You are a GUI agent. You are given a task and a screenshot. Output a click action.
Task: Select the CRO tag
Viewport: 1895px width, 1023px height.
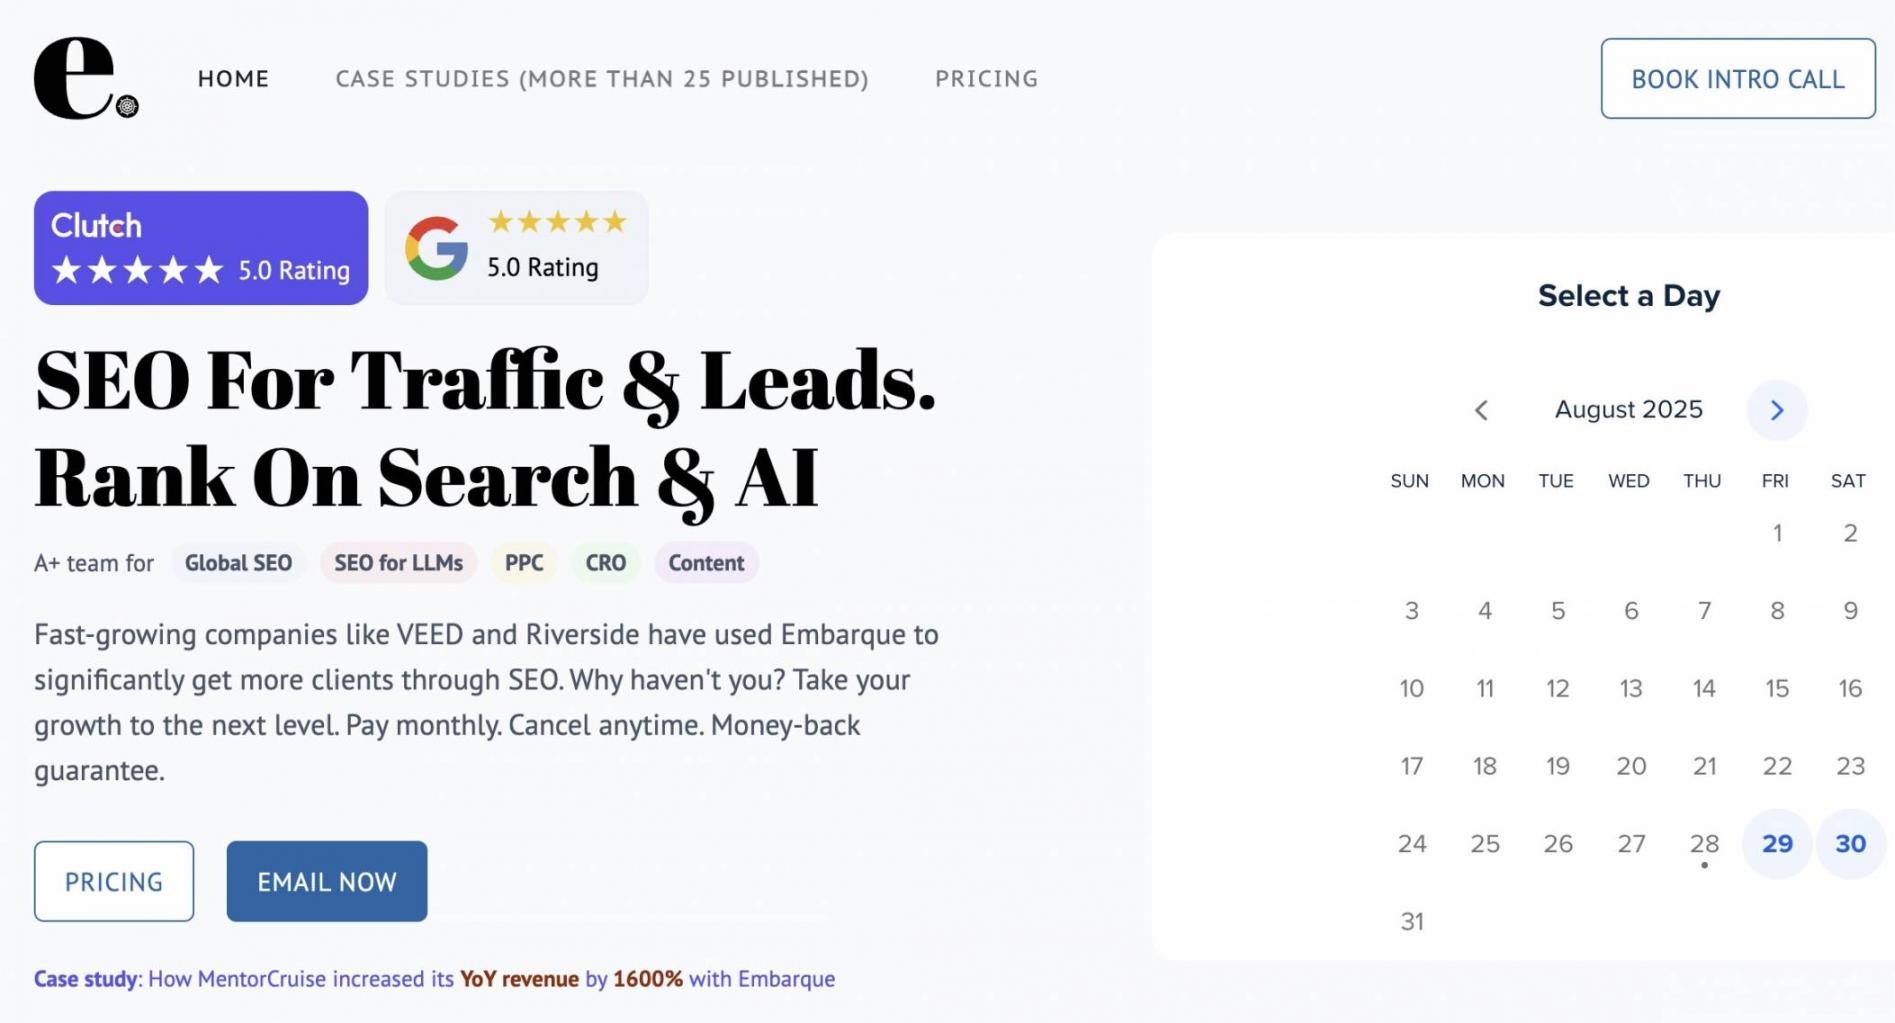click(x=606, y=563)
